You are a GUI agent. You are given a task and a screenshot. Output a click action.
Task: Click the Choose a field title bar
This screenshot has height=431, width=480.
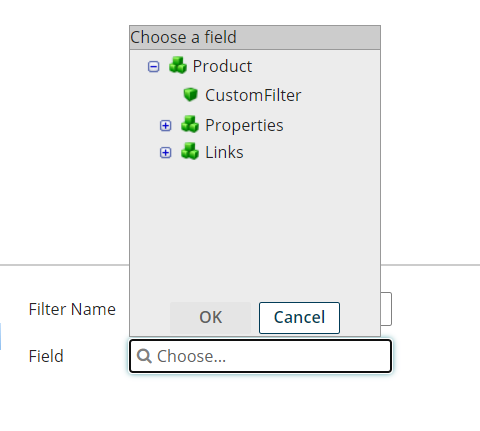(x=255, y=37)
